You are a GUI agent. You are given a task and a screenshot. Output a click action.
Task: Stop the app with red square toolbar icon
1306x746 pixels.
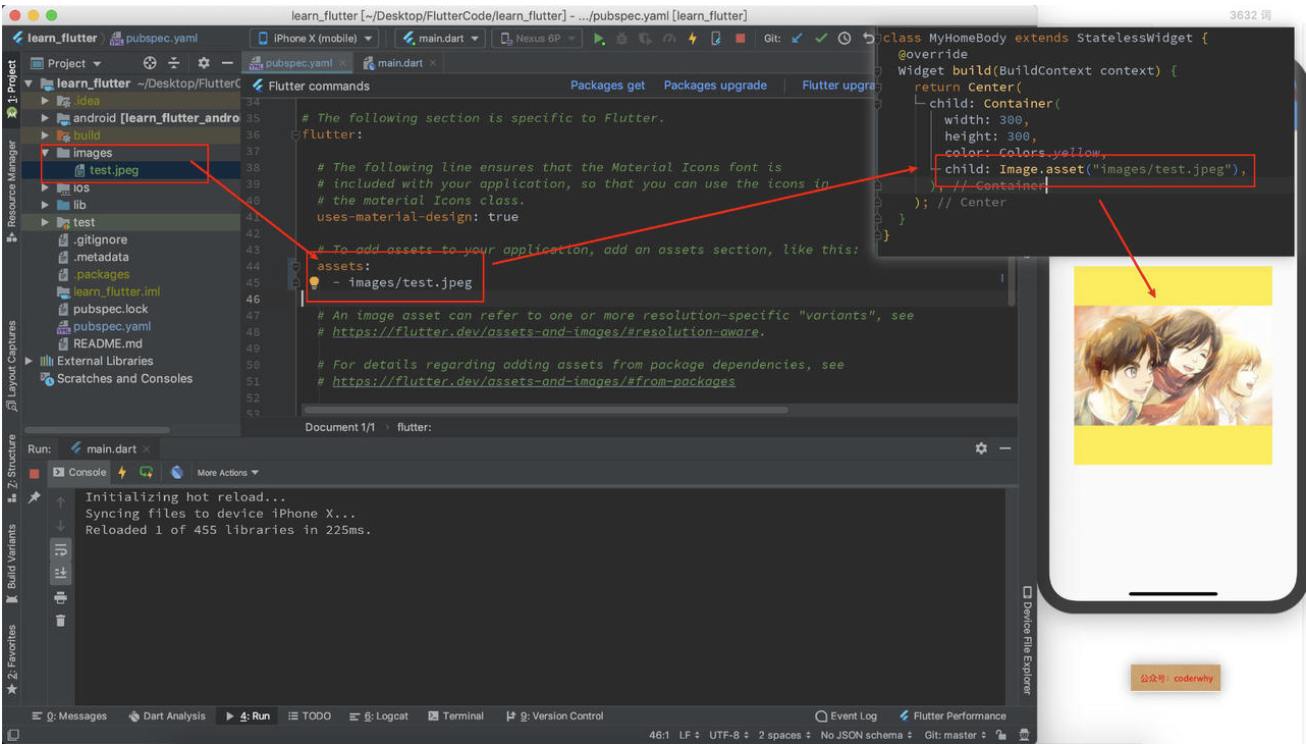tap(740, 39)
